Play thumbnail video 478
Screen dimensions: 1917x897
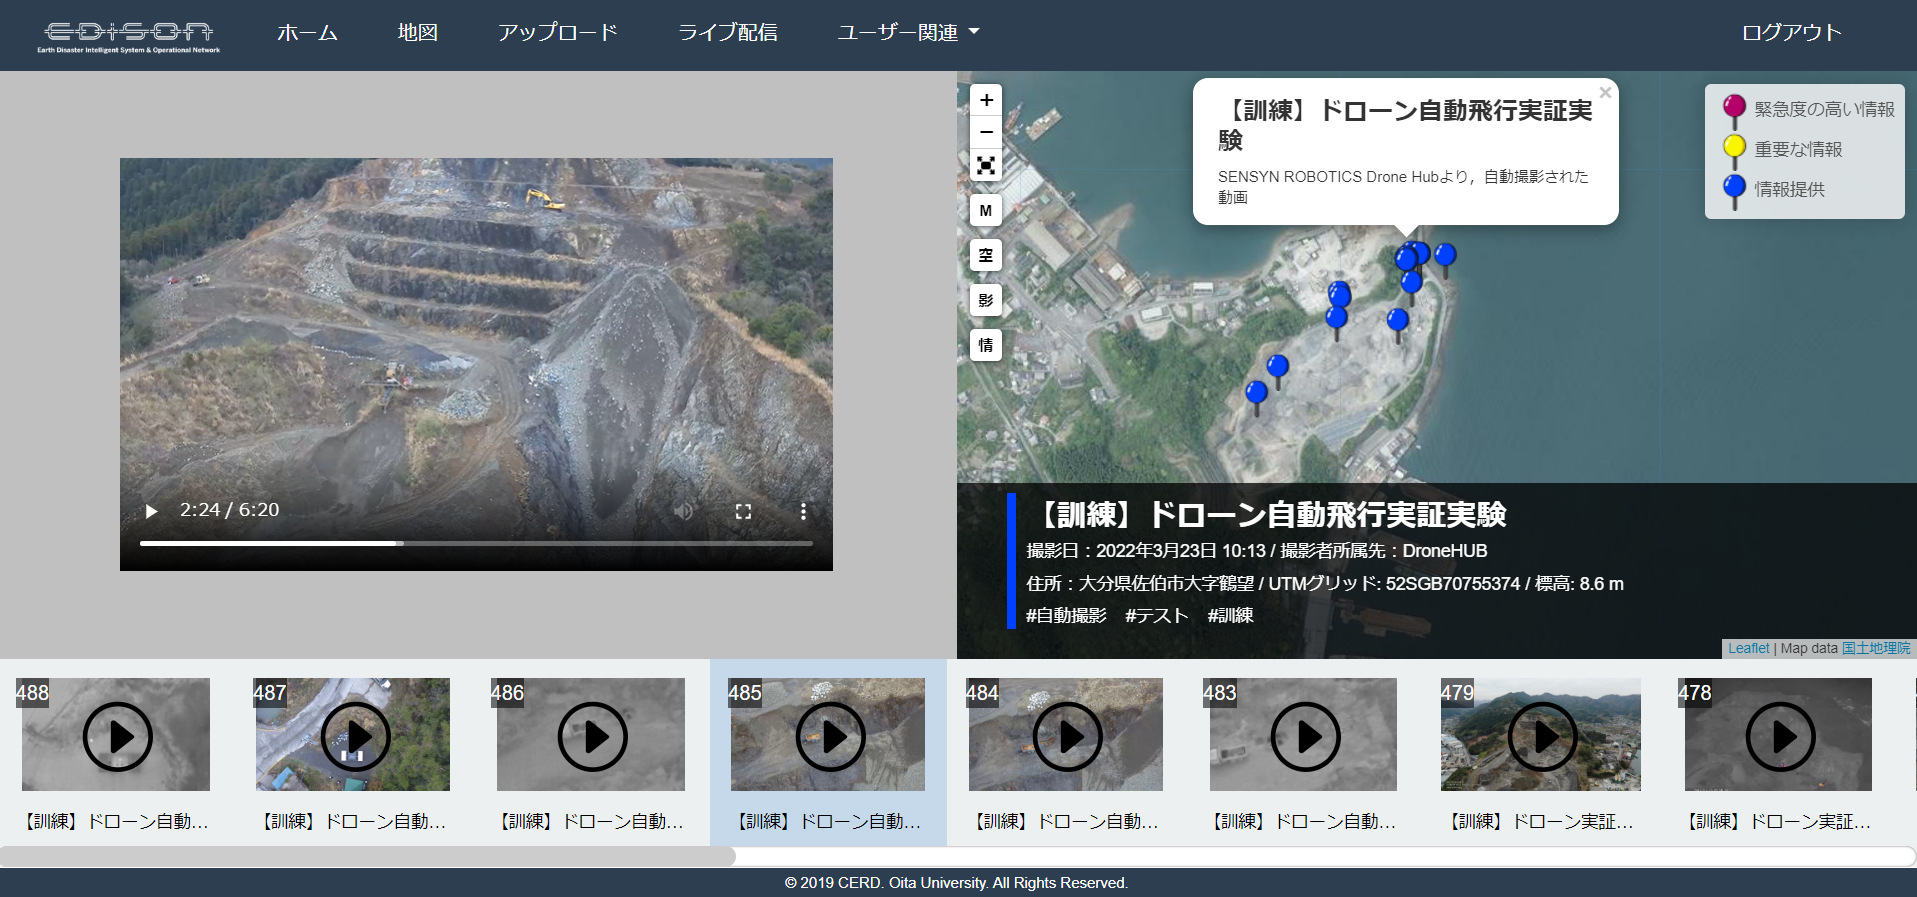click(1780, 736)
